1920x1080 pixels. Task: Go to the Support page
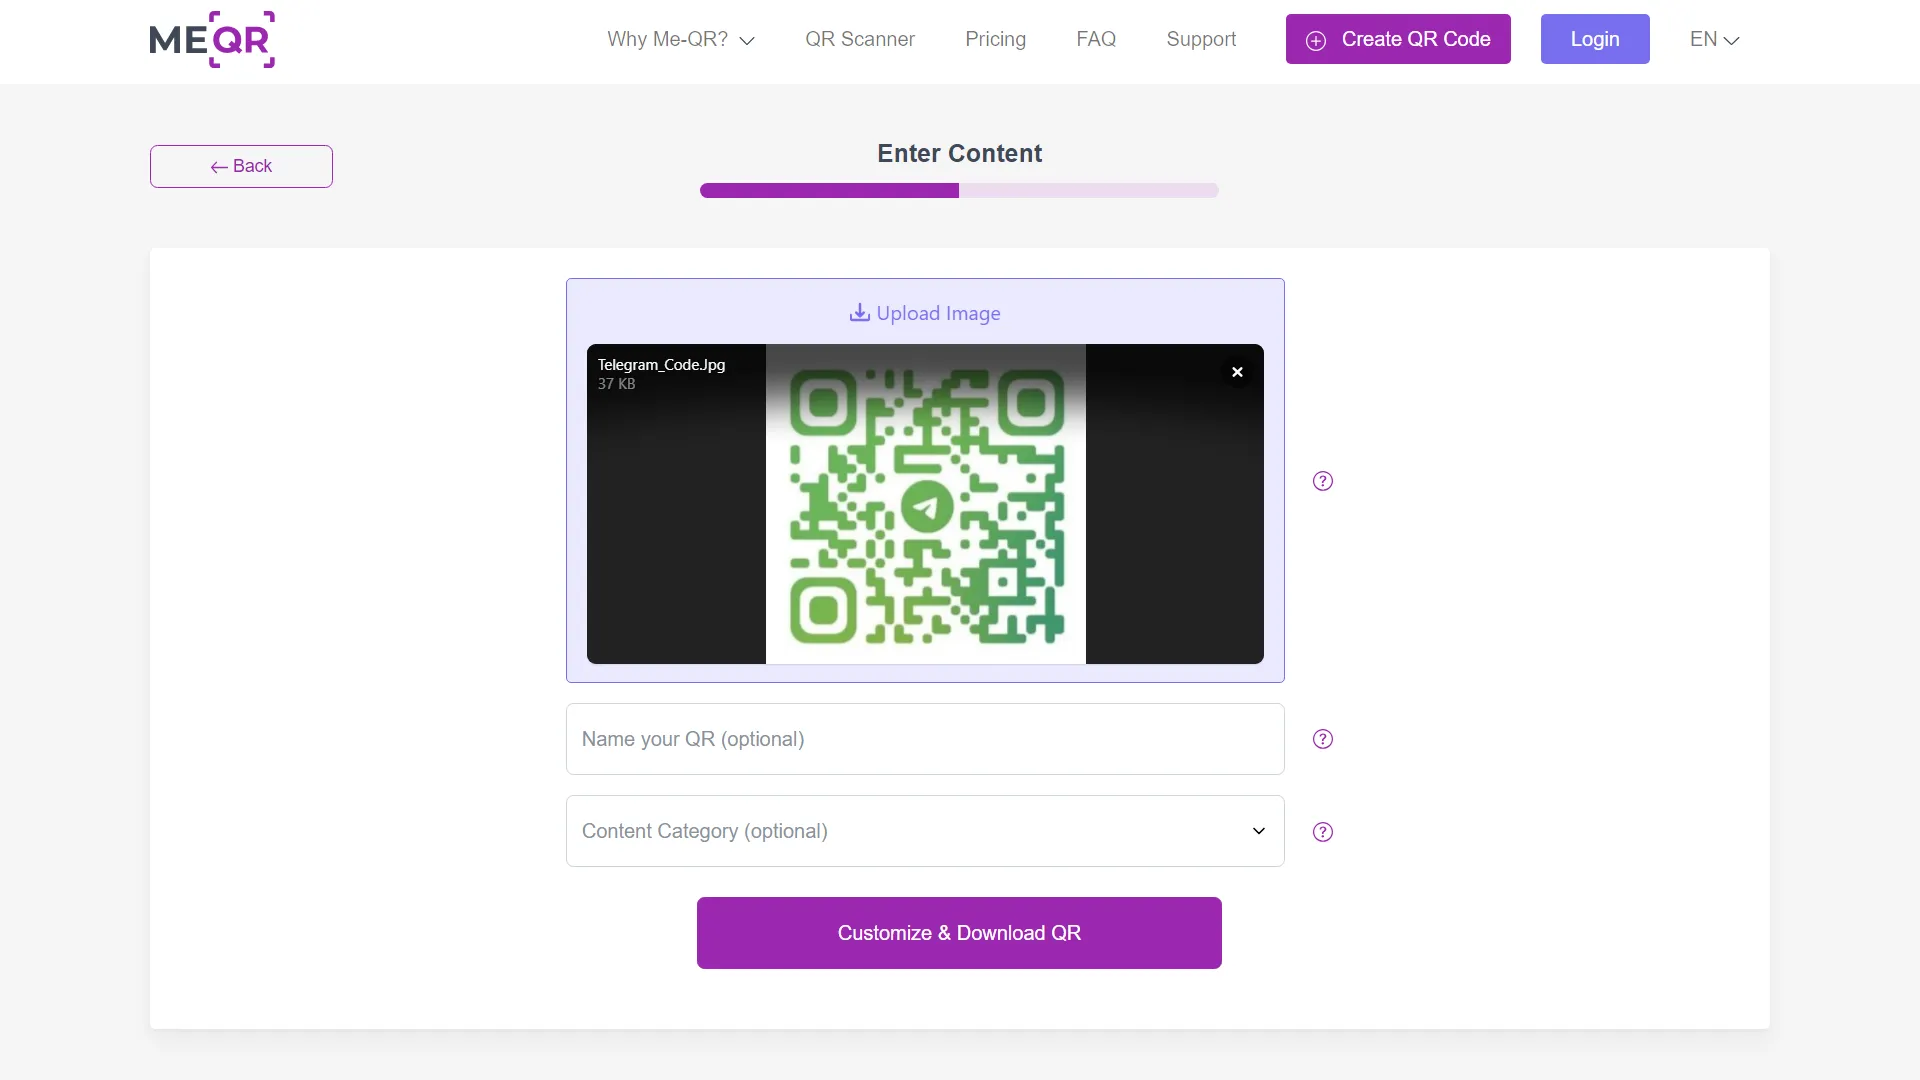coord(1201,39)
